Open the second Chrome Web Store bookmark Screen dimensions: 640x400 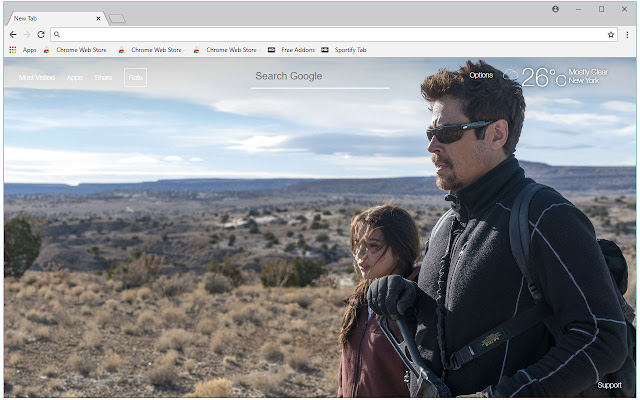(151, 50)
